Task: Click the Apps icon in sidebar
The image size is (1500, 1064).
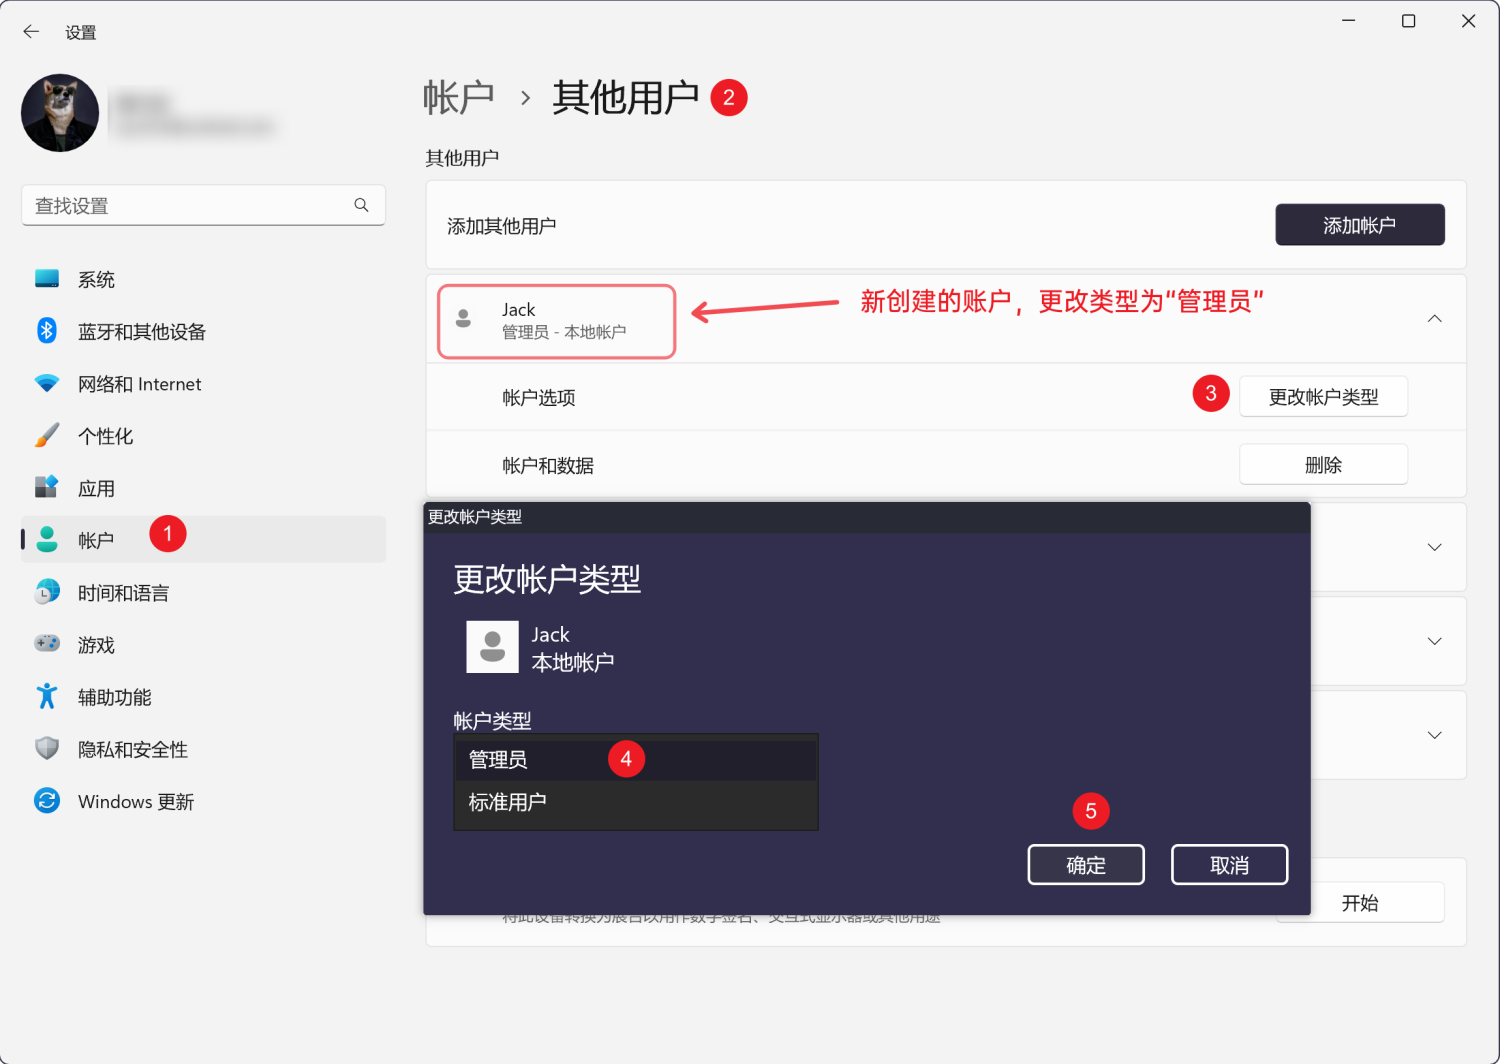Action: [x=47, y=488]
